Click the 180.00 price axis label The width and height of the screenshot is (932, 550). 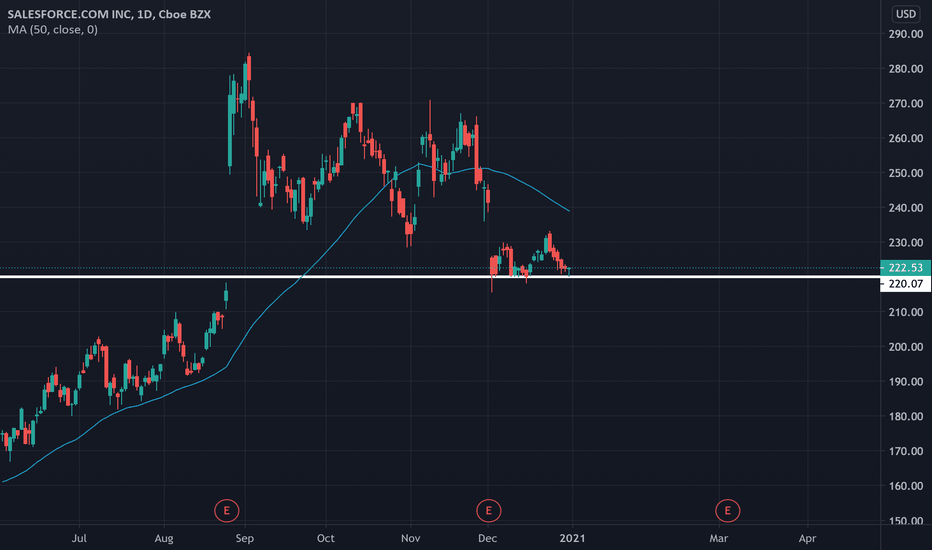point(906,416)
